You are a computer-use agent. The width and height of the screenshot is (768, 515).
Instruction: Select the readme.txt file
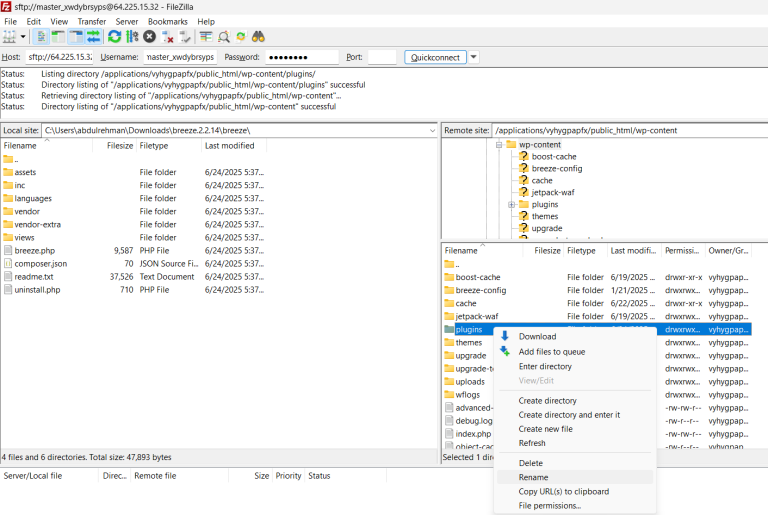tap(33, 277)
